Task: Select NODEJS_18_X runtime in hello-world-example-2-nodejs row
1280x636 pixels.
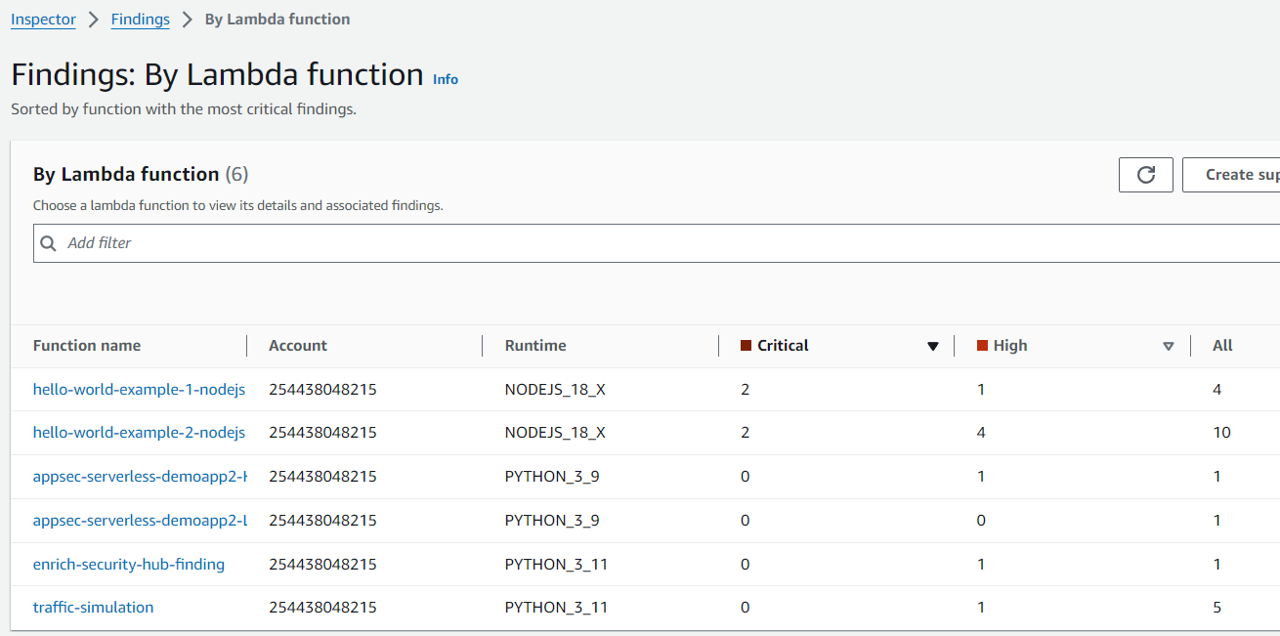Action: pyautogui.click(x=555, y=432)
